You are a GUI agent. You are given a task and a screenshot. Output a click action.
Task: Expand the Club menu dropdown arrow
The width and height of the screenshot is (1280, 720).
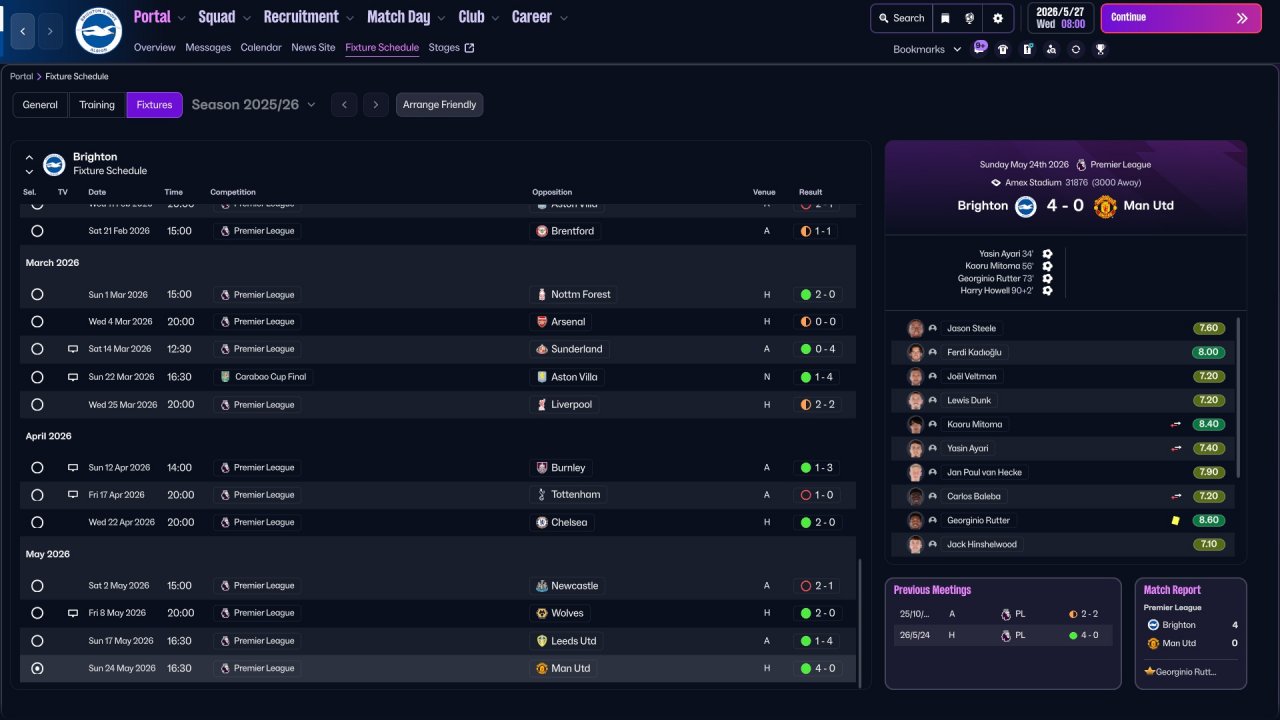point(495,18)
